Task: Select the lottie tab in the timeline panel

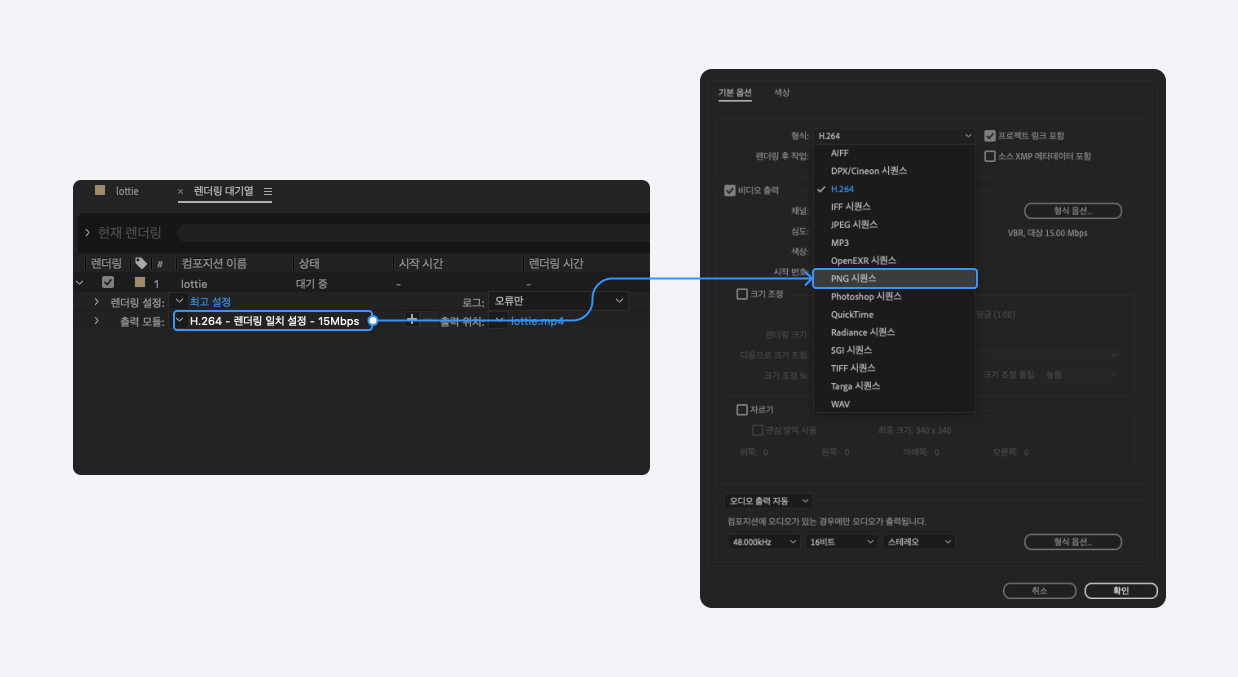Action: tap(127, 191)
